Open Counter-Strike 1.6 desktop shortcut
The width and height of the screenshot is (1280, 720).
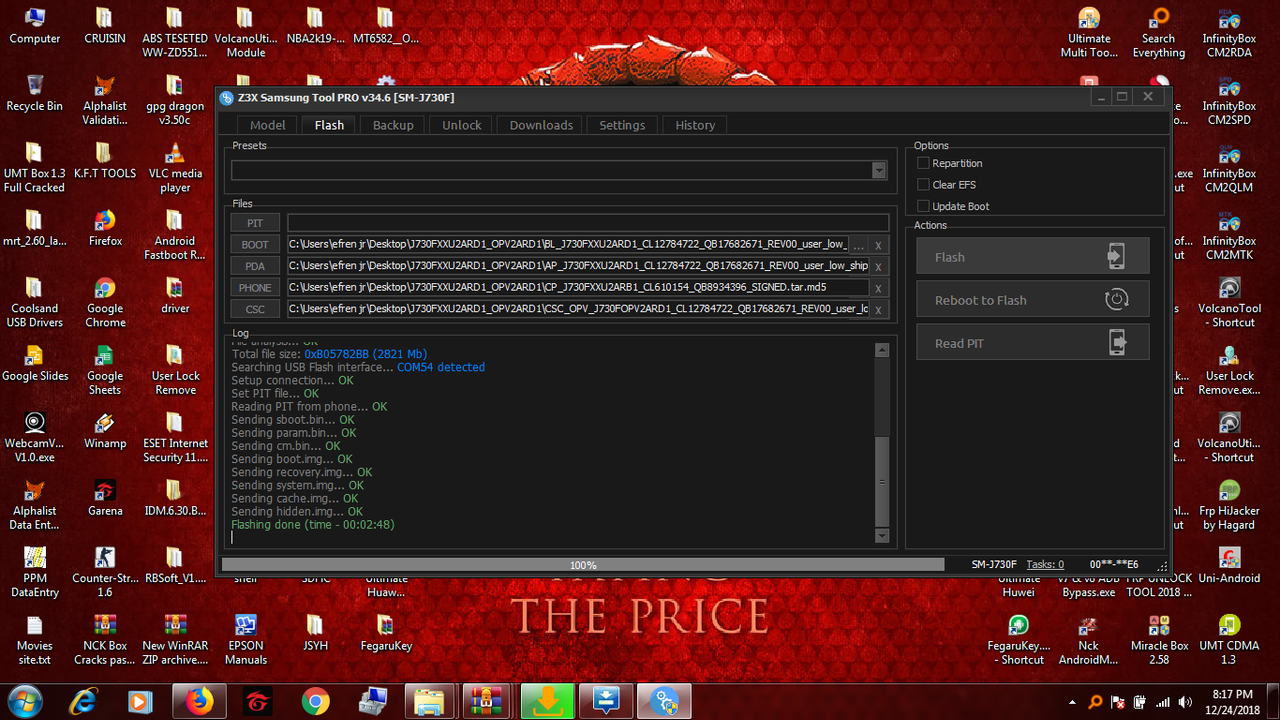(105, 572)
